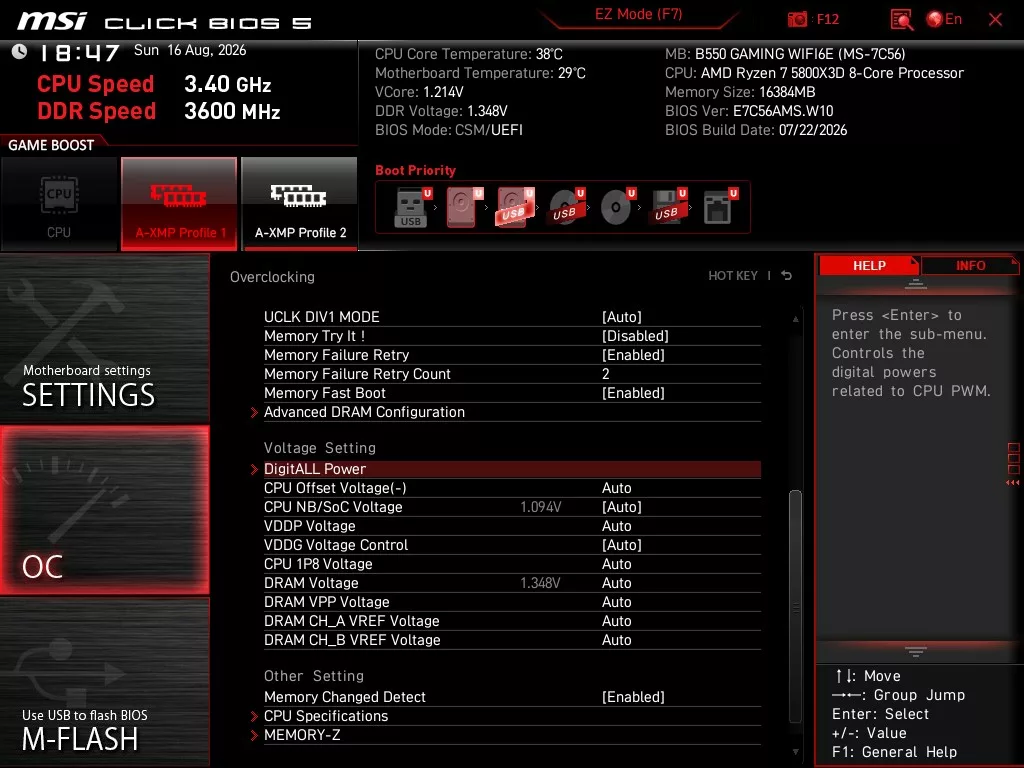The height and width of the screenshot is (768, 1024).
Task: Switch to the INFO tab
Action: [970, 266]
